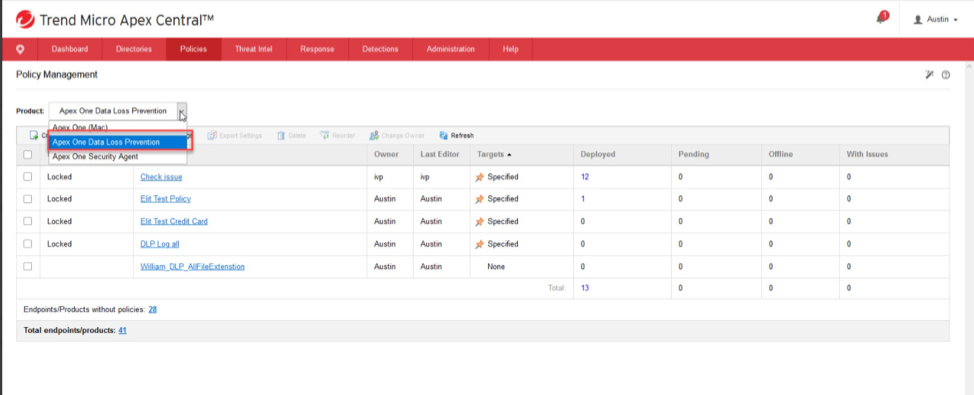Open the Policies menu
Viewport: 974px width, 395px height.
pyautogui.click(x=193, y=49)
